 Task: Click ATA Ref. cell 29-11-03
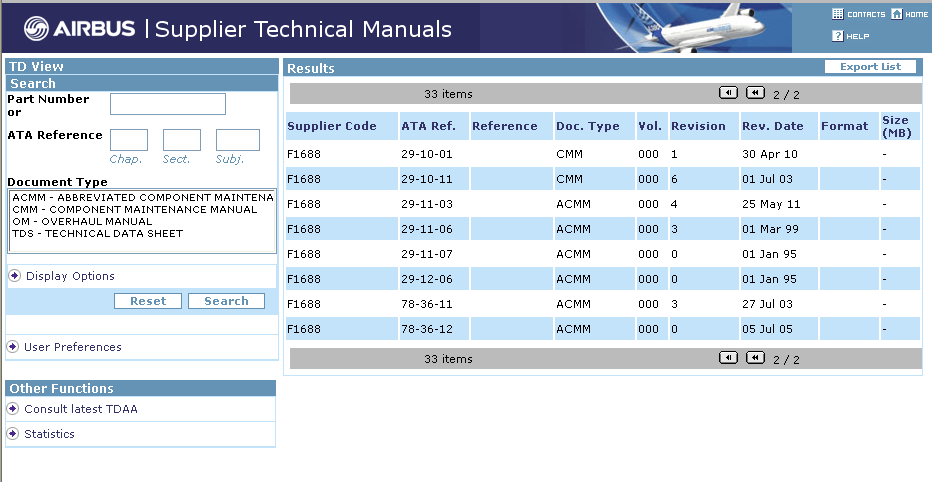coord(427,204)
